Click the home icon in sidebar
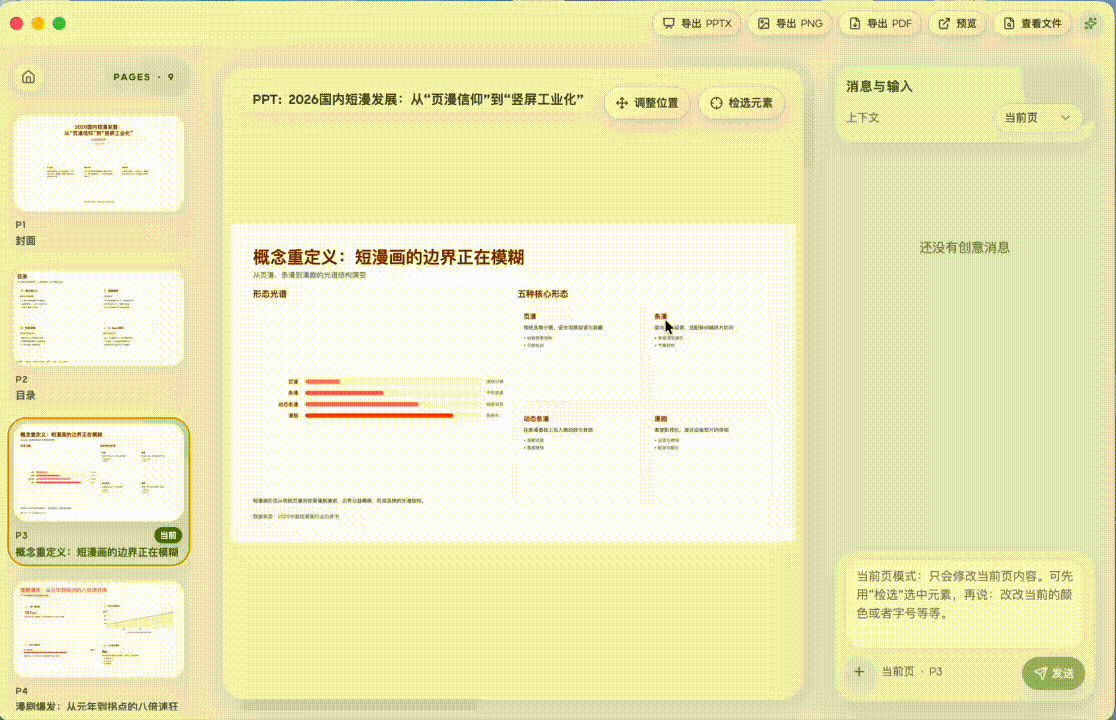The width and height of the screenshot is (1116, 720). [x=28, y=77]
